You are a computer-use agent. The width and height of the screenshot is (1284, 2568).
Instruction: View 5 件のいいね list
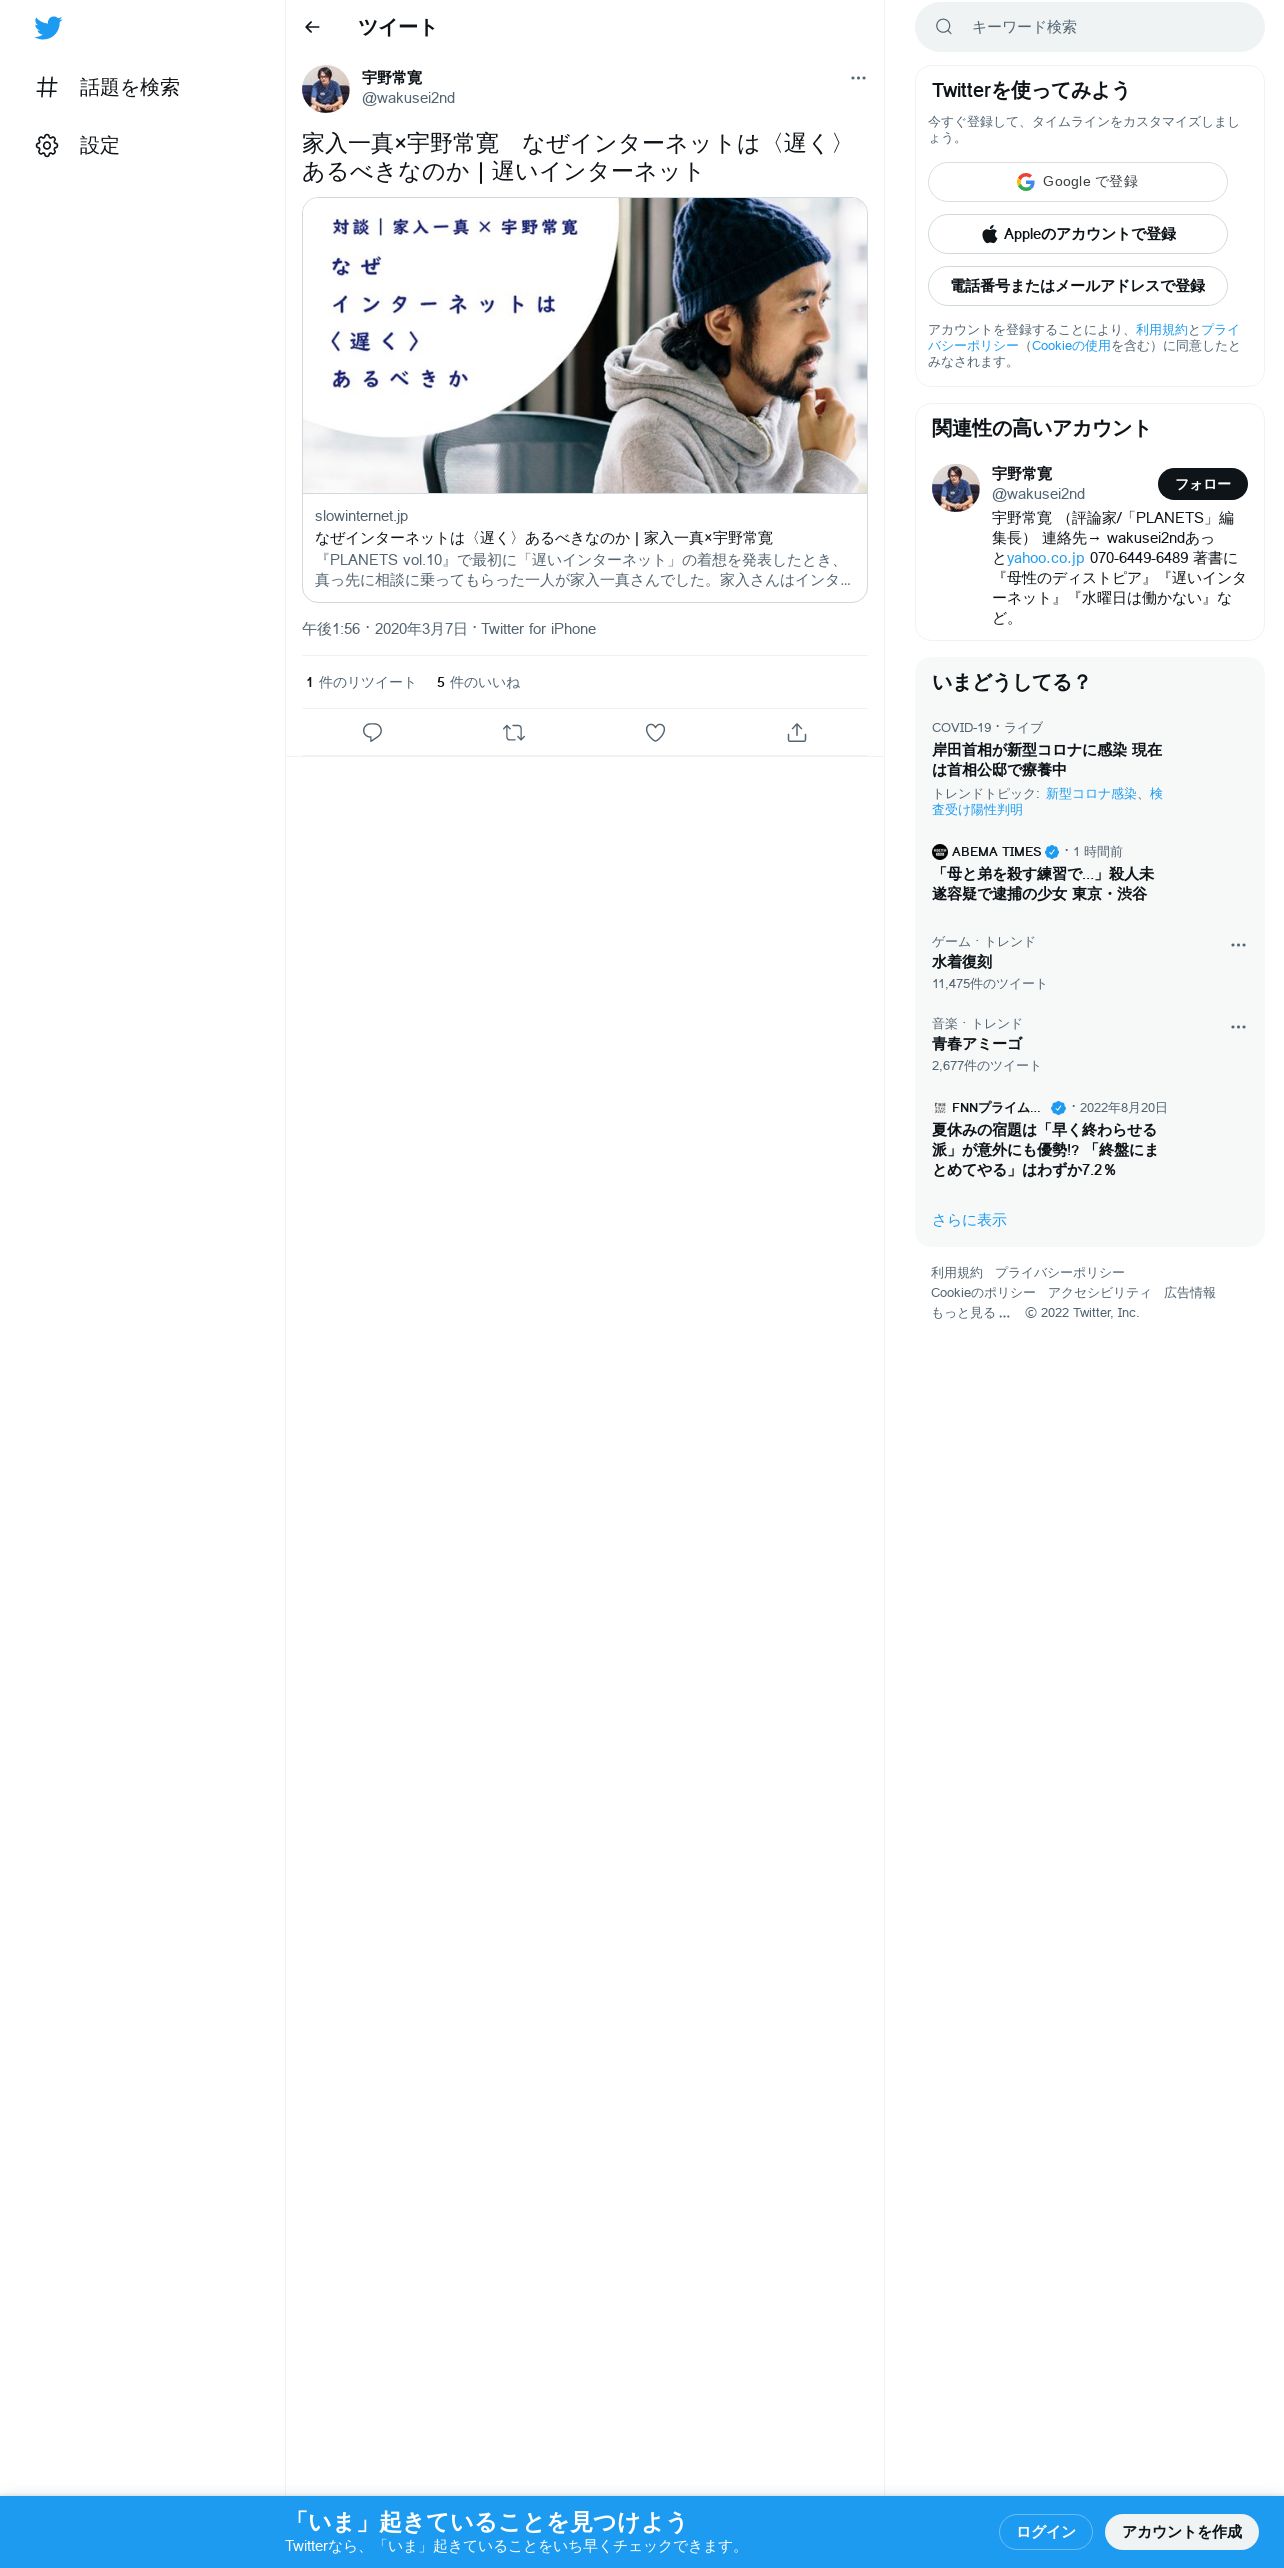(478, 682)
